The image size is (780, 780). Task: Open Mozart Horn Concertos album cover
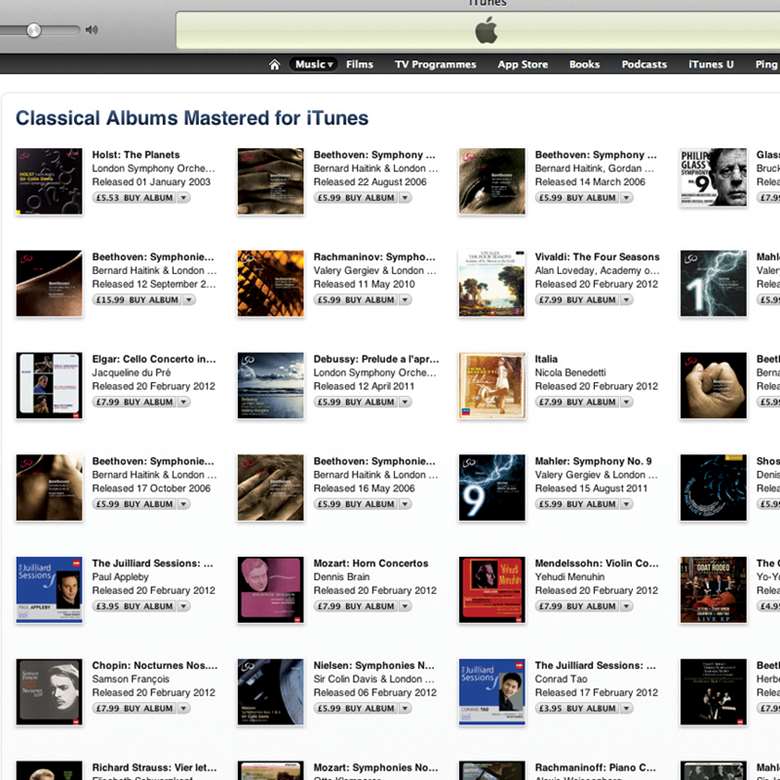270,590
